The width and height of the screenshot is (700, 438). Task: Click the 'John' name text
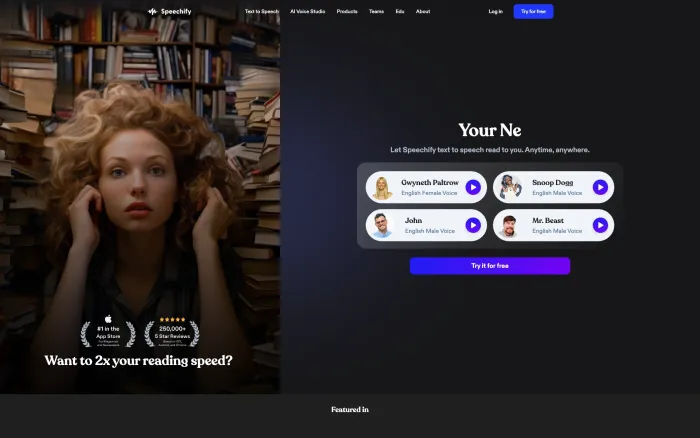point(413,221)
